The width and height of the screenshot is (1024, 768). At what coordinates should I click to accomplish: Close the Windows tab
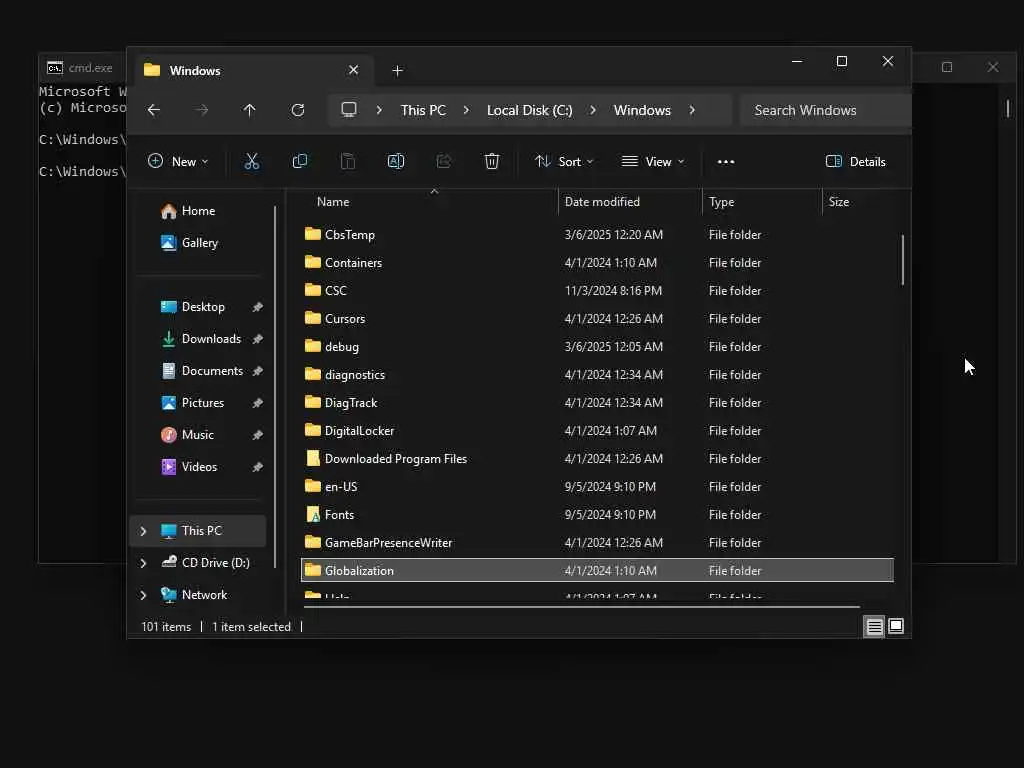[353, 70]
